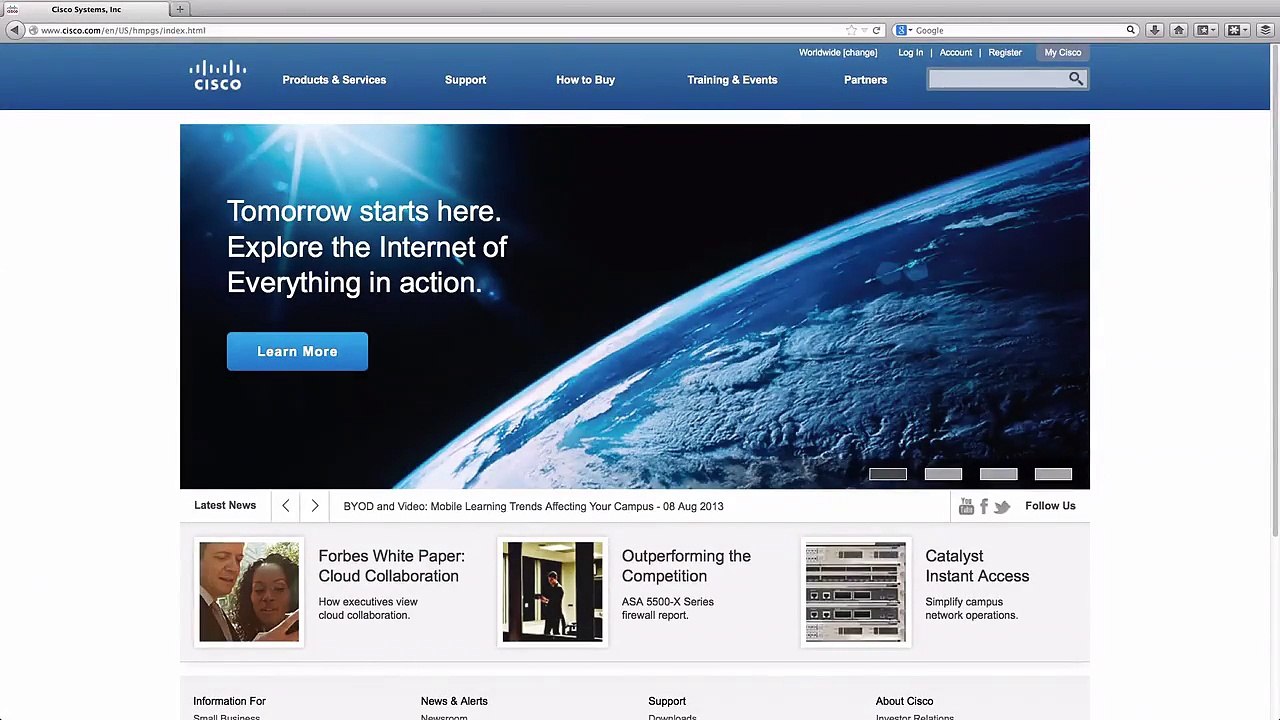
Task: Show previous Latest News item arrow
Action: pos(286,506)
